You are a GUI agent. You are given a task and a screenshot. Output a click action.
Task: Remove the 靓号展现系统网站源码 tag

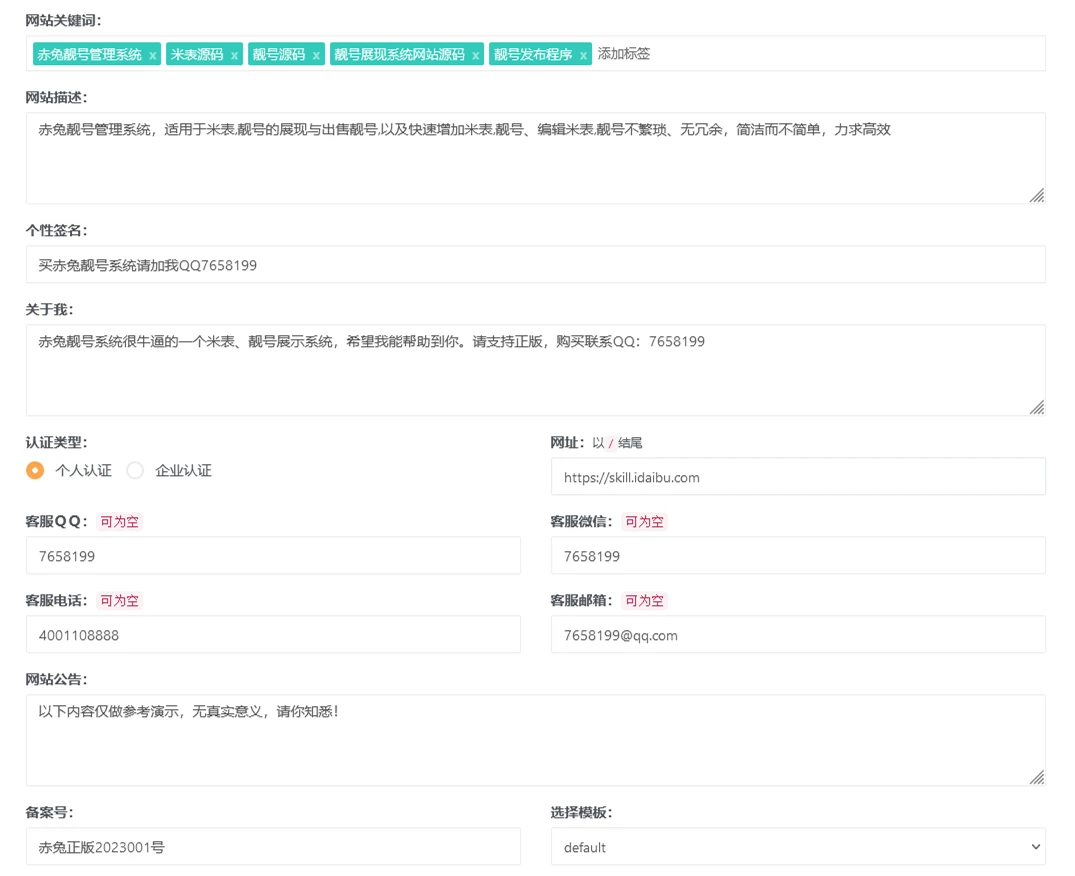[x=476, y=56]
